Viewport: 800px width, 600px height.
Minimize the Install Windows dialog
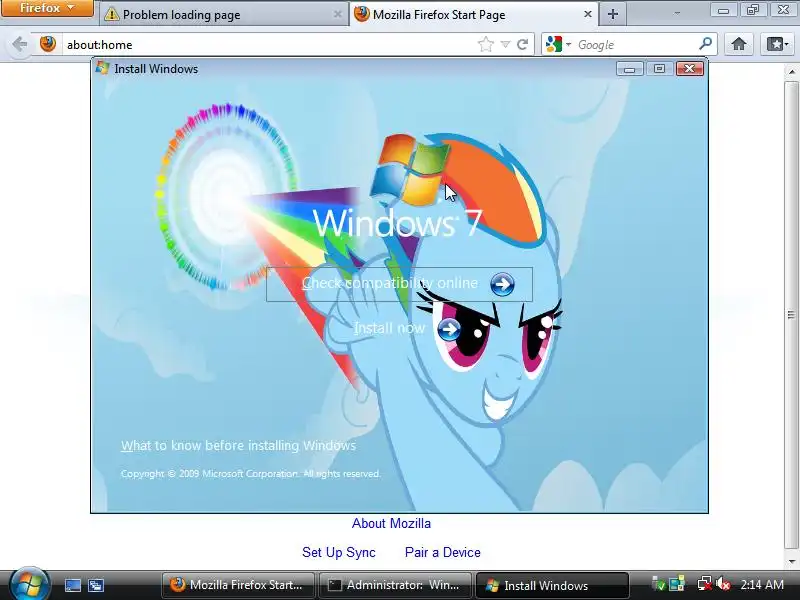click(630, 69)
